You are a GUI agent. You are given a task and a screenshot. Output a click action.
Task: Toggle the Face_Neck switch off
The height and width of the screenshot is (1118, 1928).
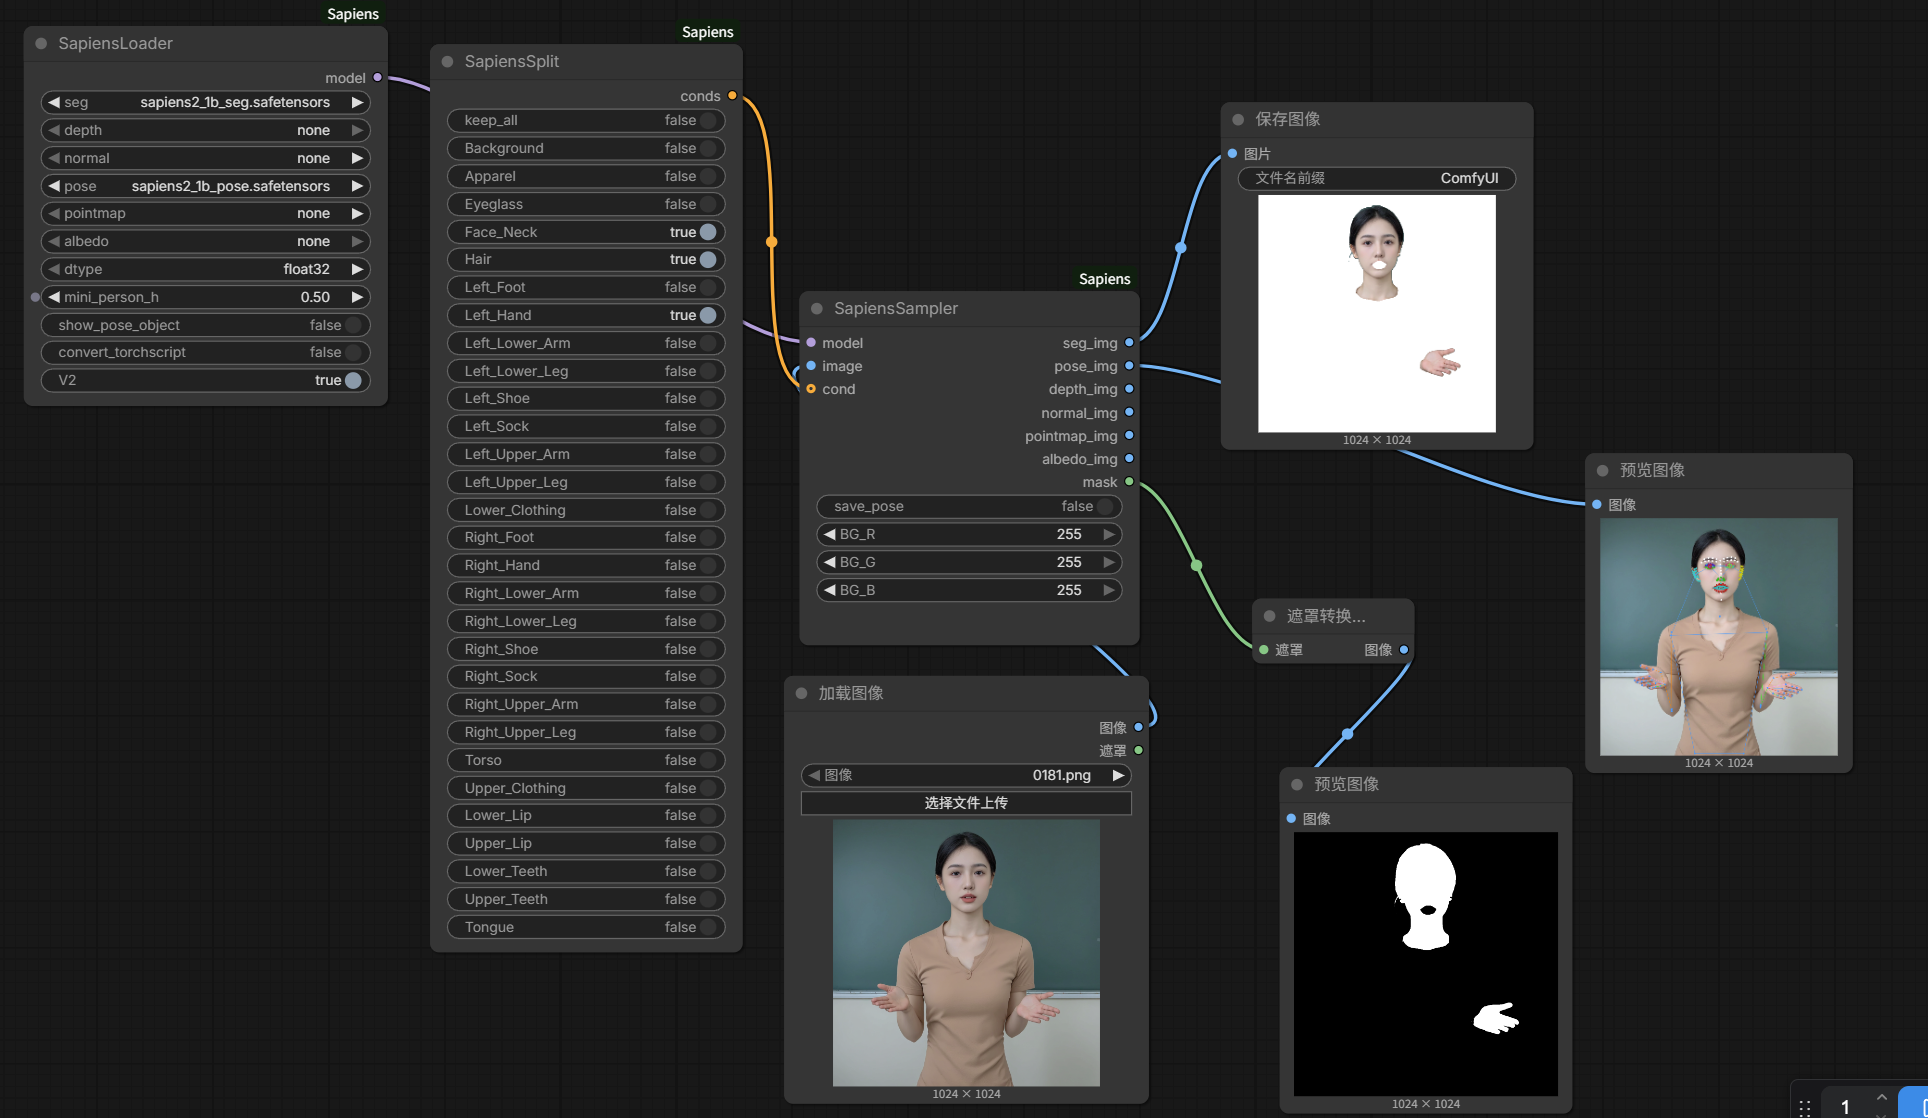click(708, 232)
